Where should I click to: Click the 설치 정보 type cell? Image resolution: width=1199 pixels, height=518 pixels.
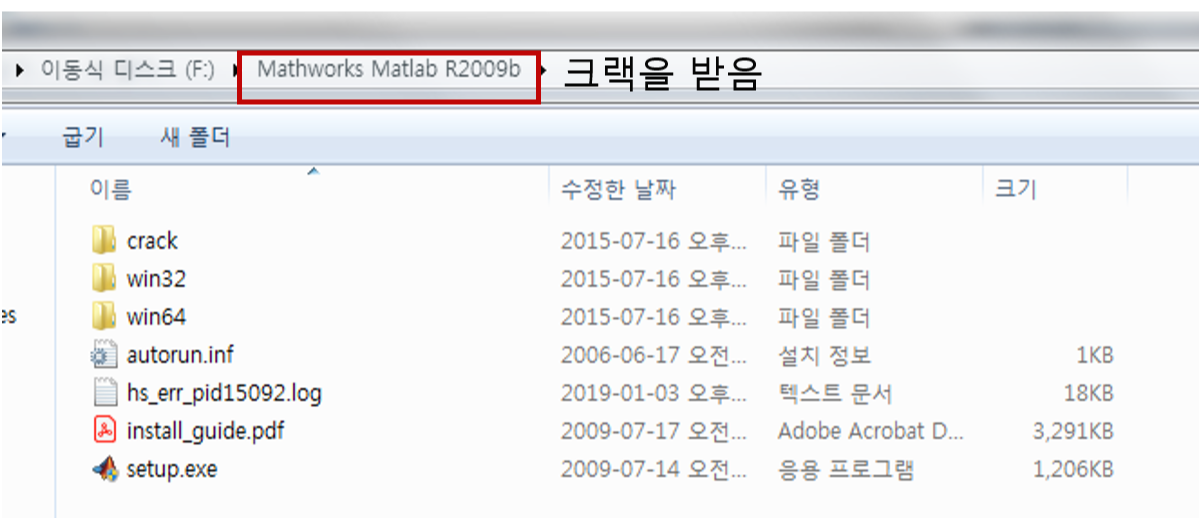click(824, 355)
